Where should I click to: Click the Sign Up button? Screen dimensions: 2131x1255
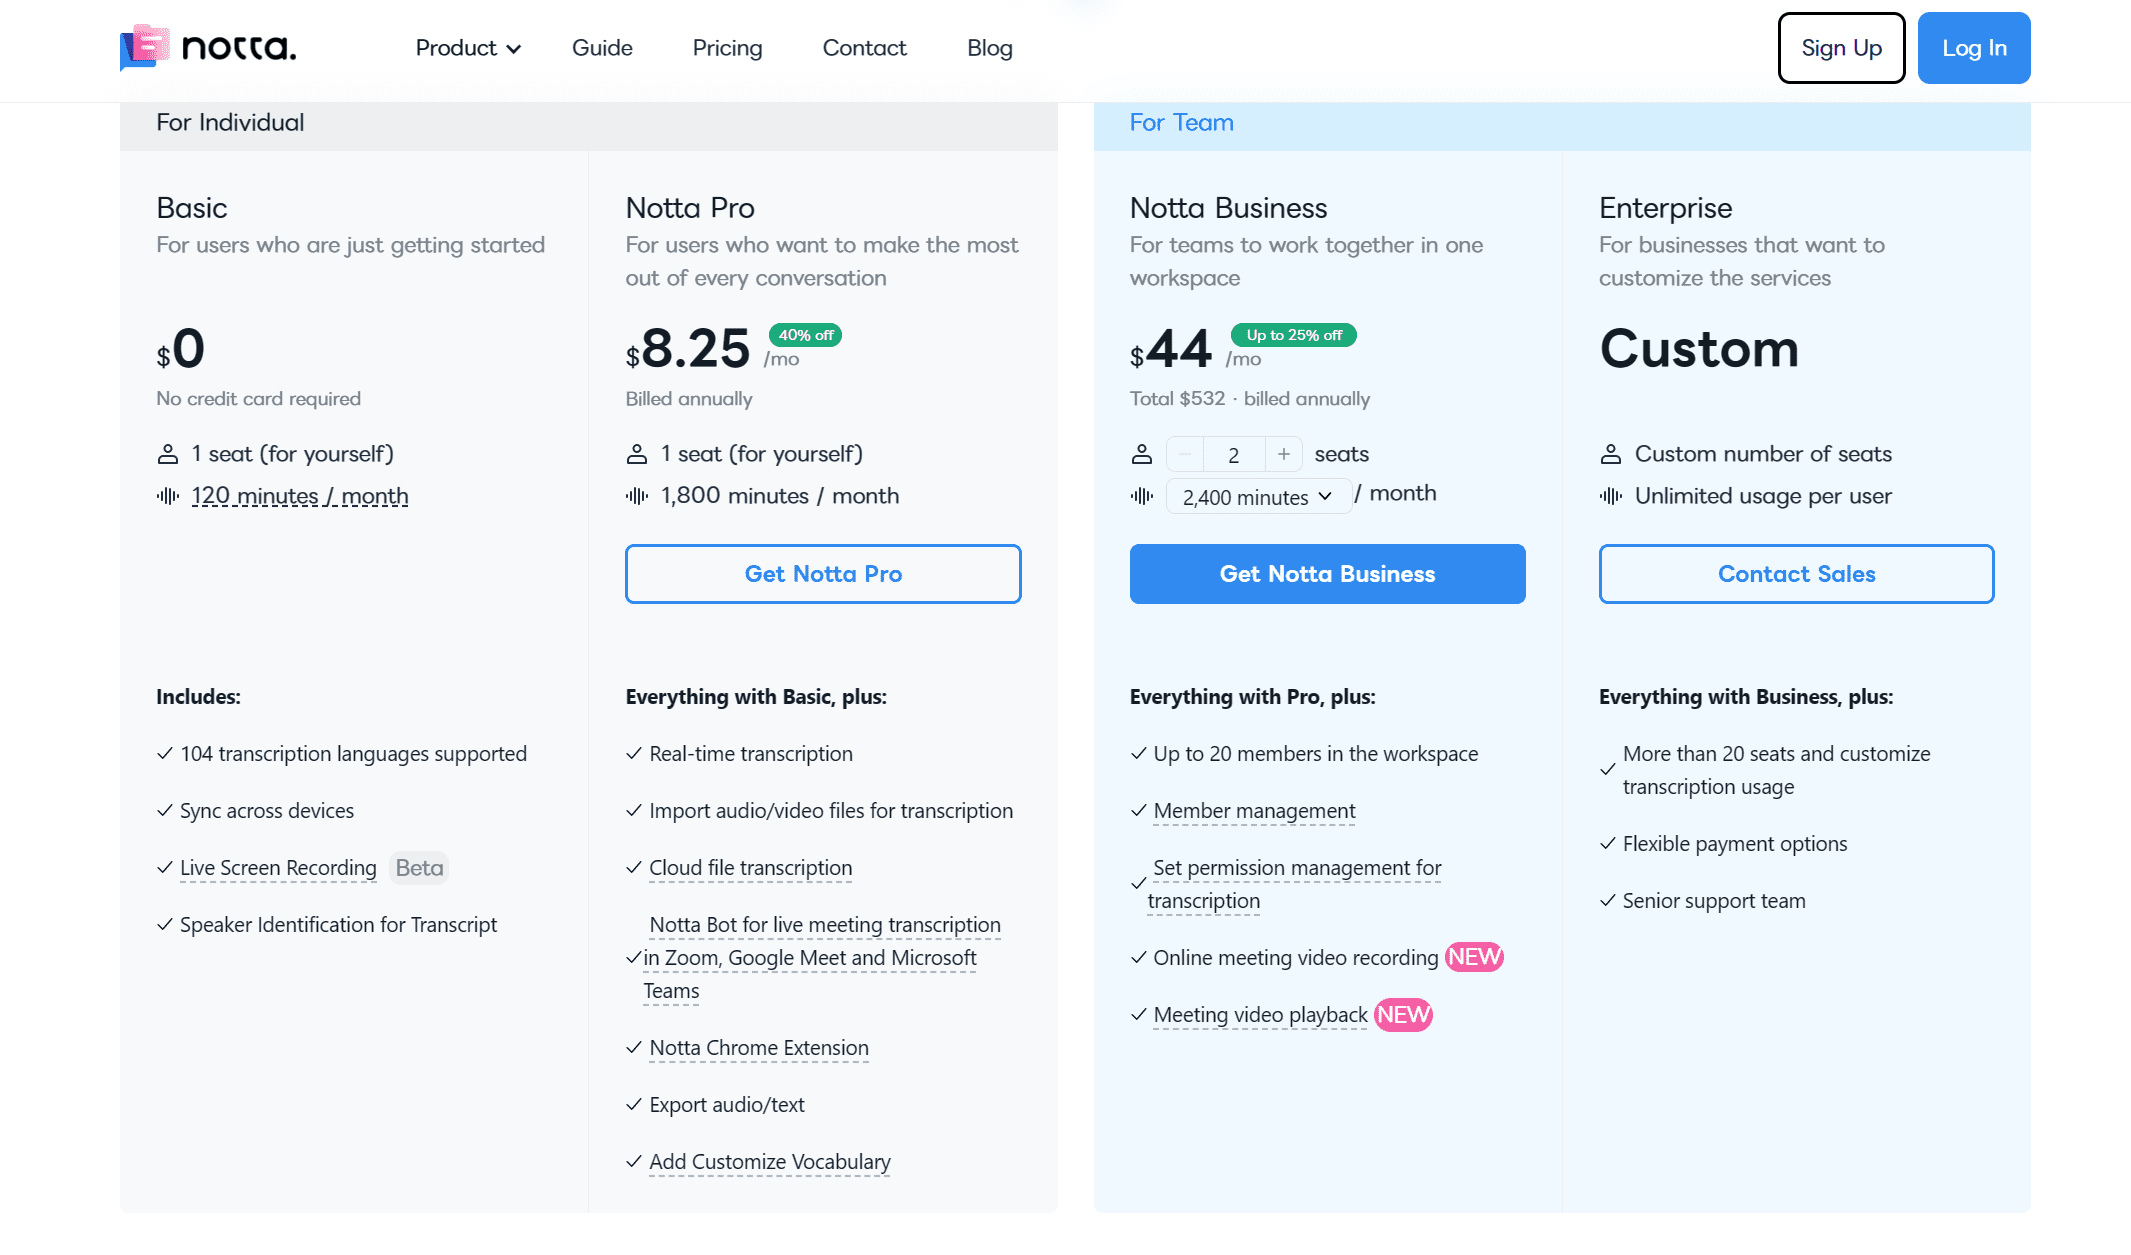click(1840, 46)
